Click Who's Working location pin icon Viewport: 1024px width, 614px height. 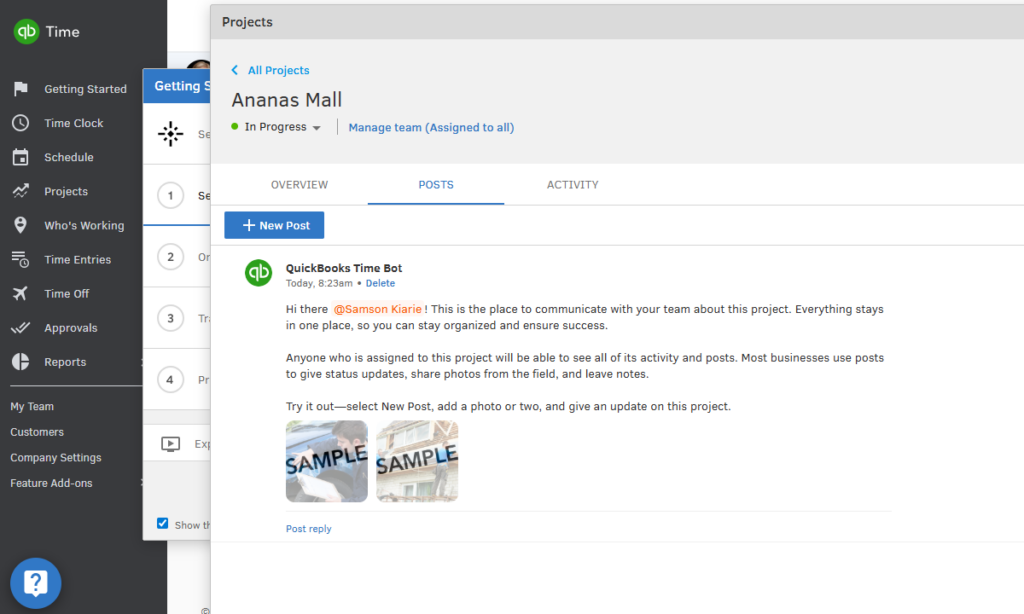point(21,225)
